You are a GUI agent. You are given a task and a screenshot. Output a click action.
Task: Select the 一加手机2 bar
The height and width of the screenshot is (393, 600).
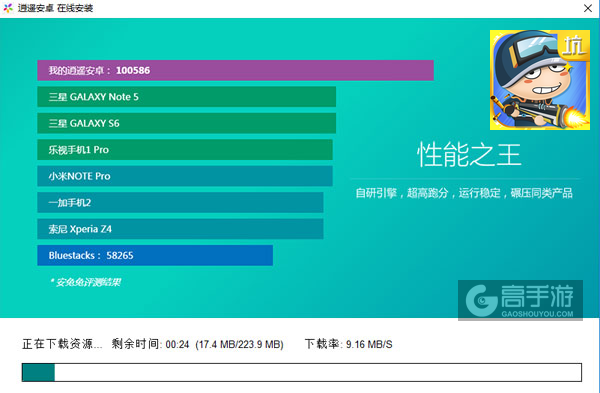pyautogui.click(x=180, y=202)
